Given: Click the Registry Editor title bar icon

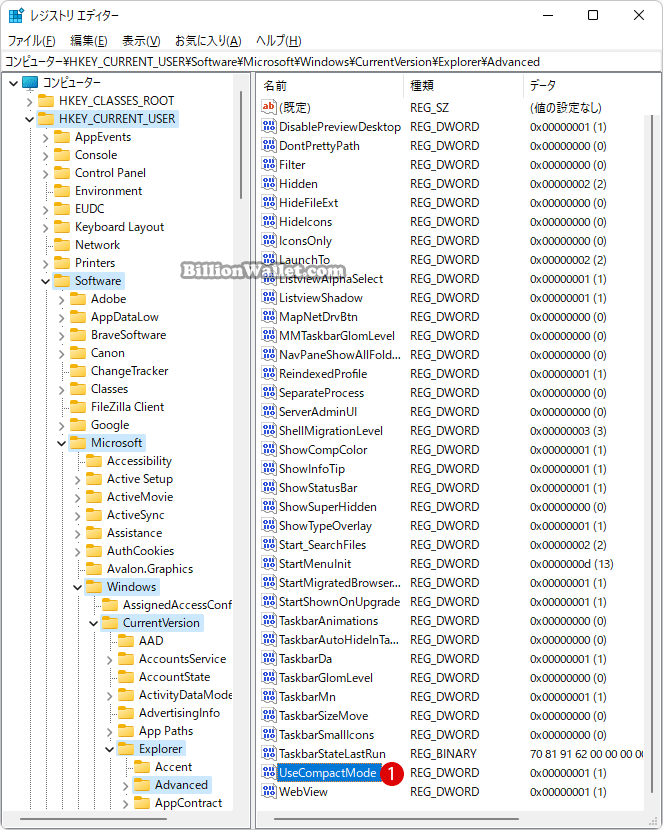Looking at the screenshot, I should pyautogui.click(x=16, y=15).
